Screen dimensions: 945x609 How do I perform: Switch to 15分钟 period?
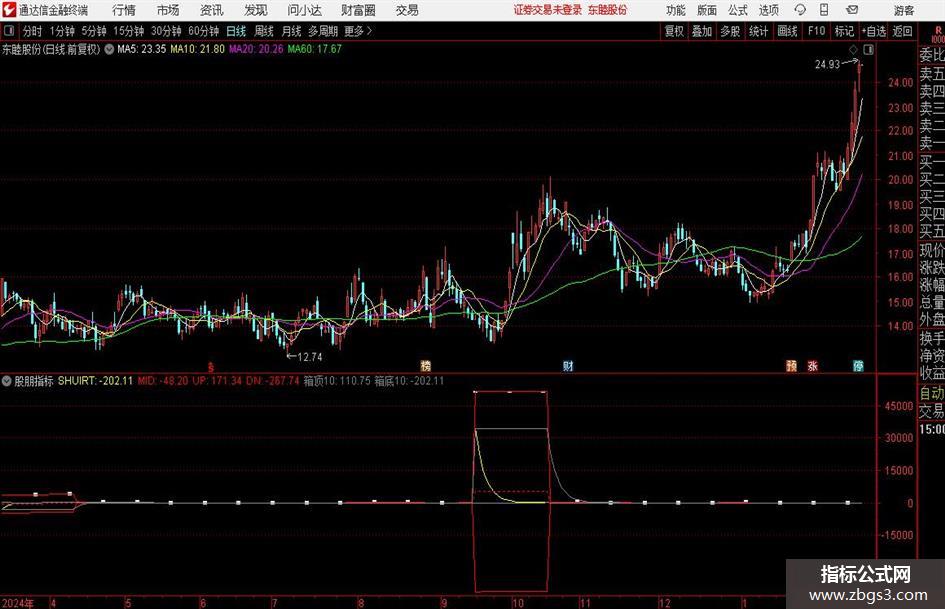129,31
